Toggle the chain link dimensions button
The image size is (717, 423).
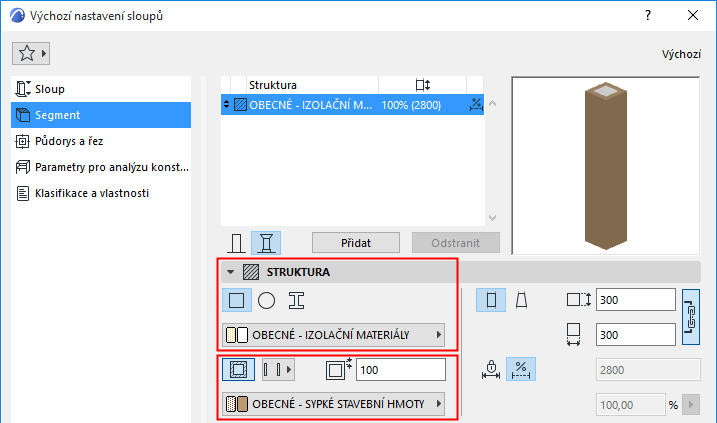[691, 317]
